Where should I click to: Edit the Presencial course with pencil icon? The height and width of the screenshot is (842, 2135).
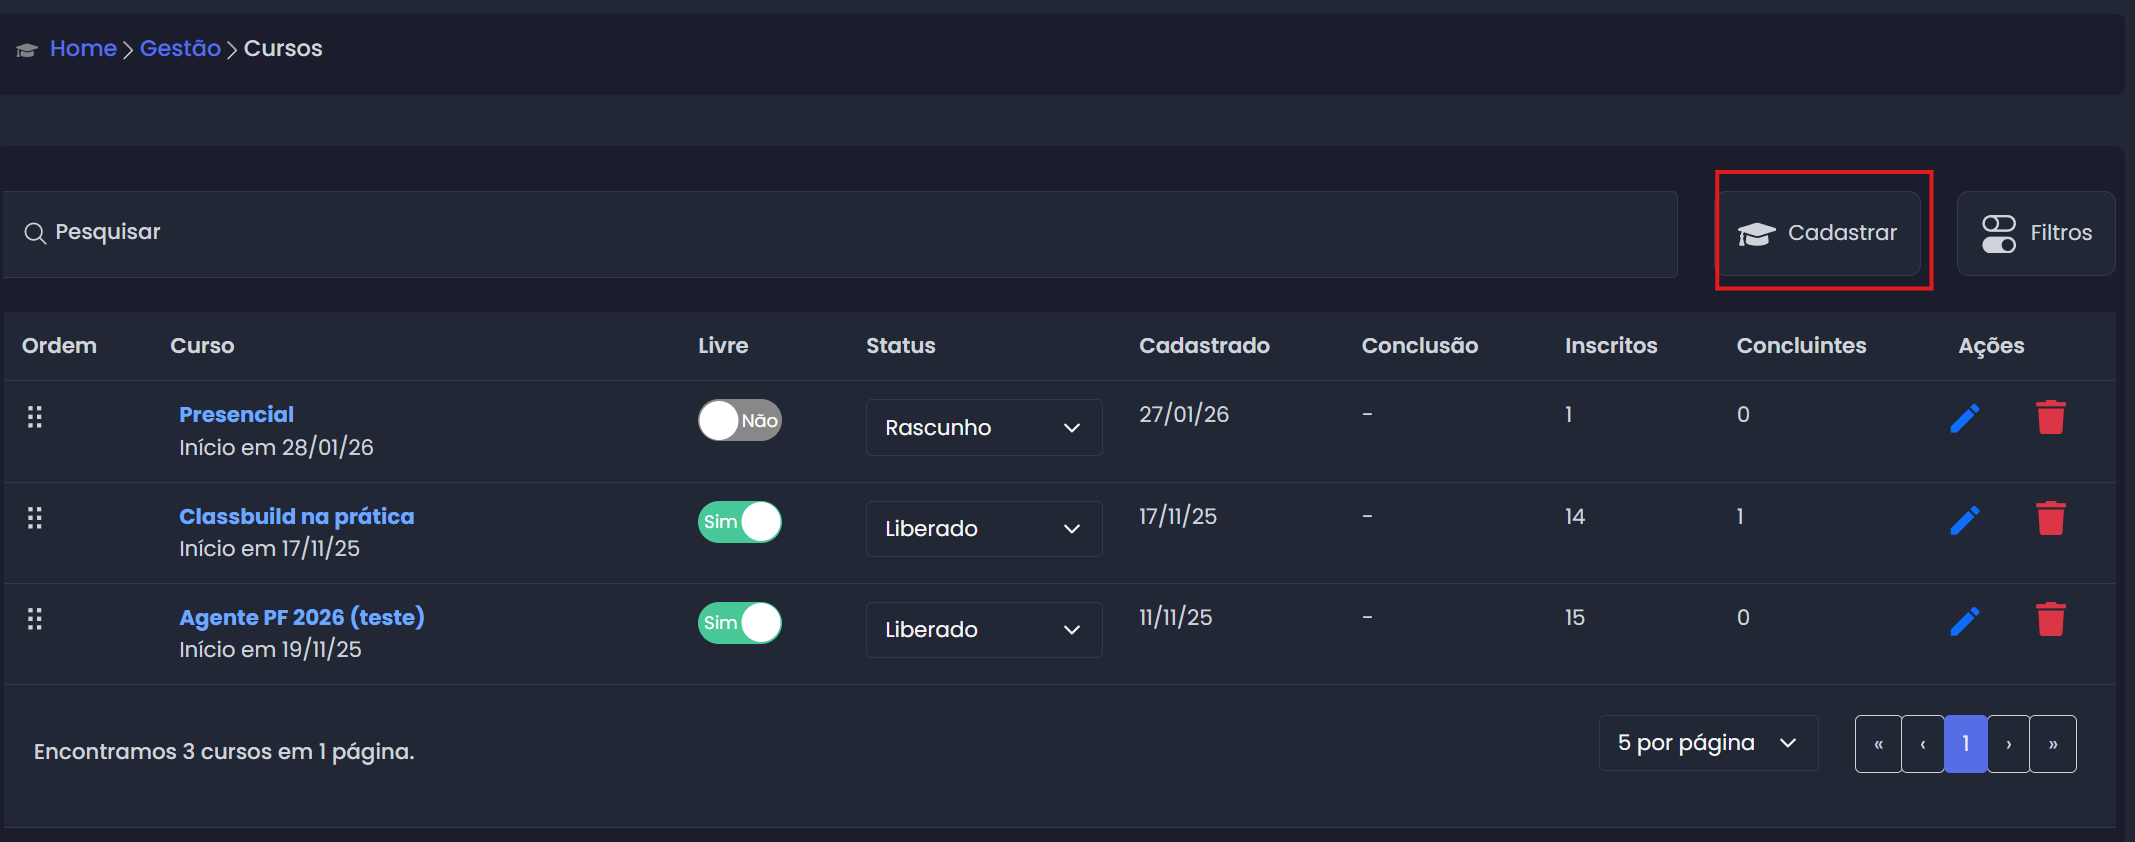(1965, 418)
